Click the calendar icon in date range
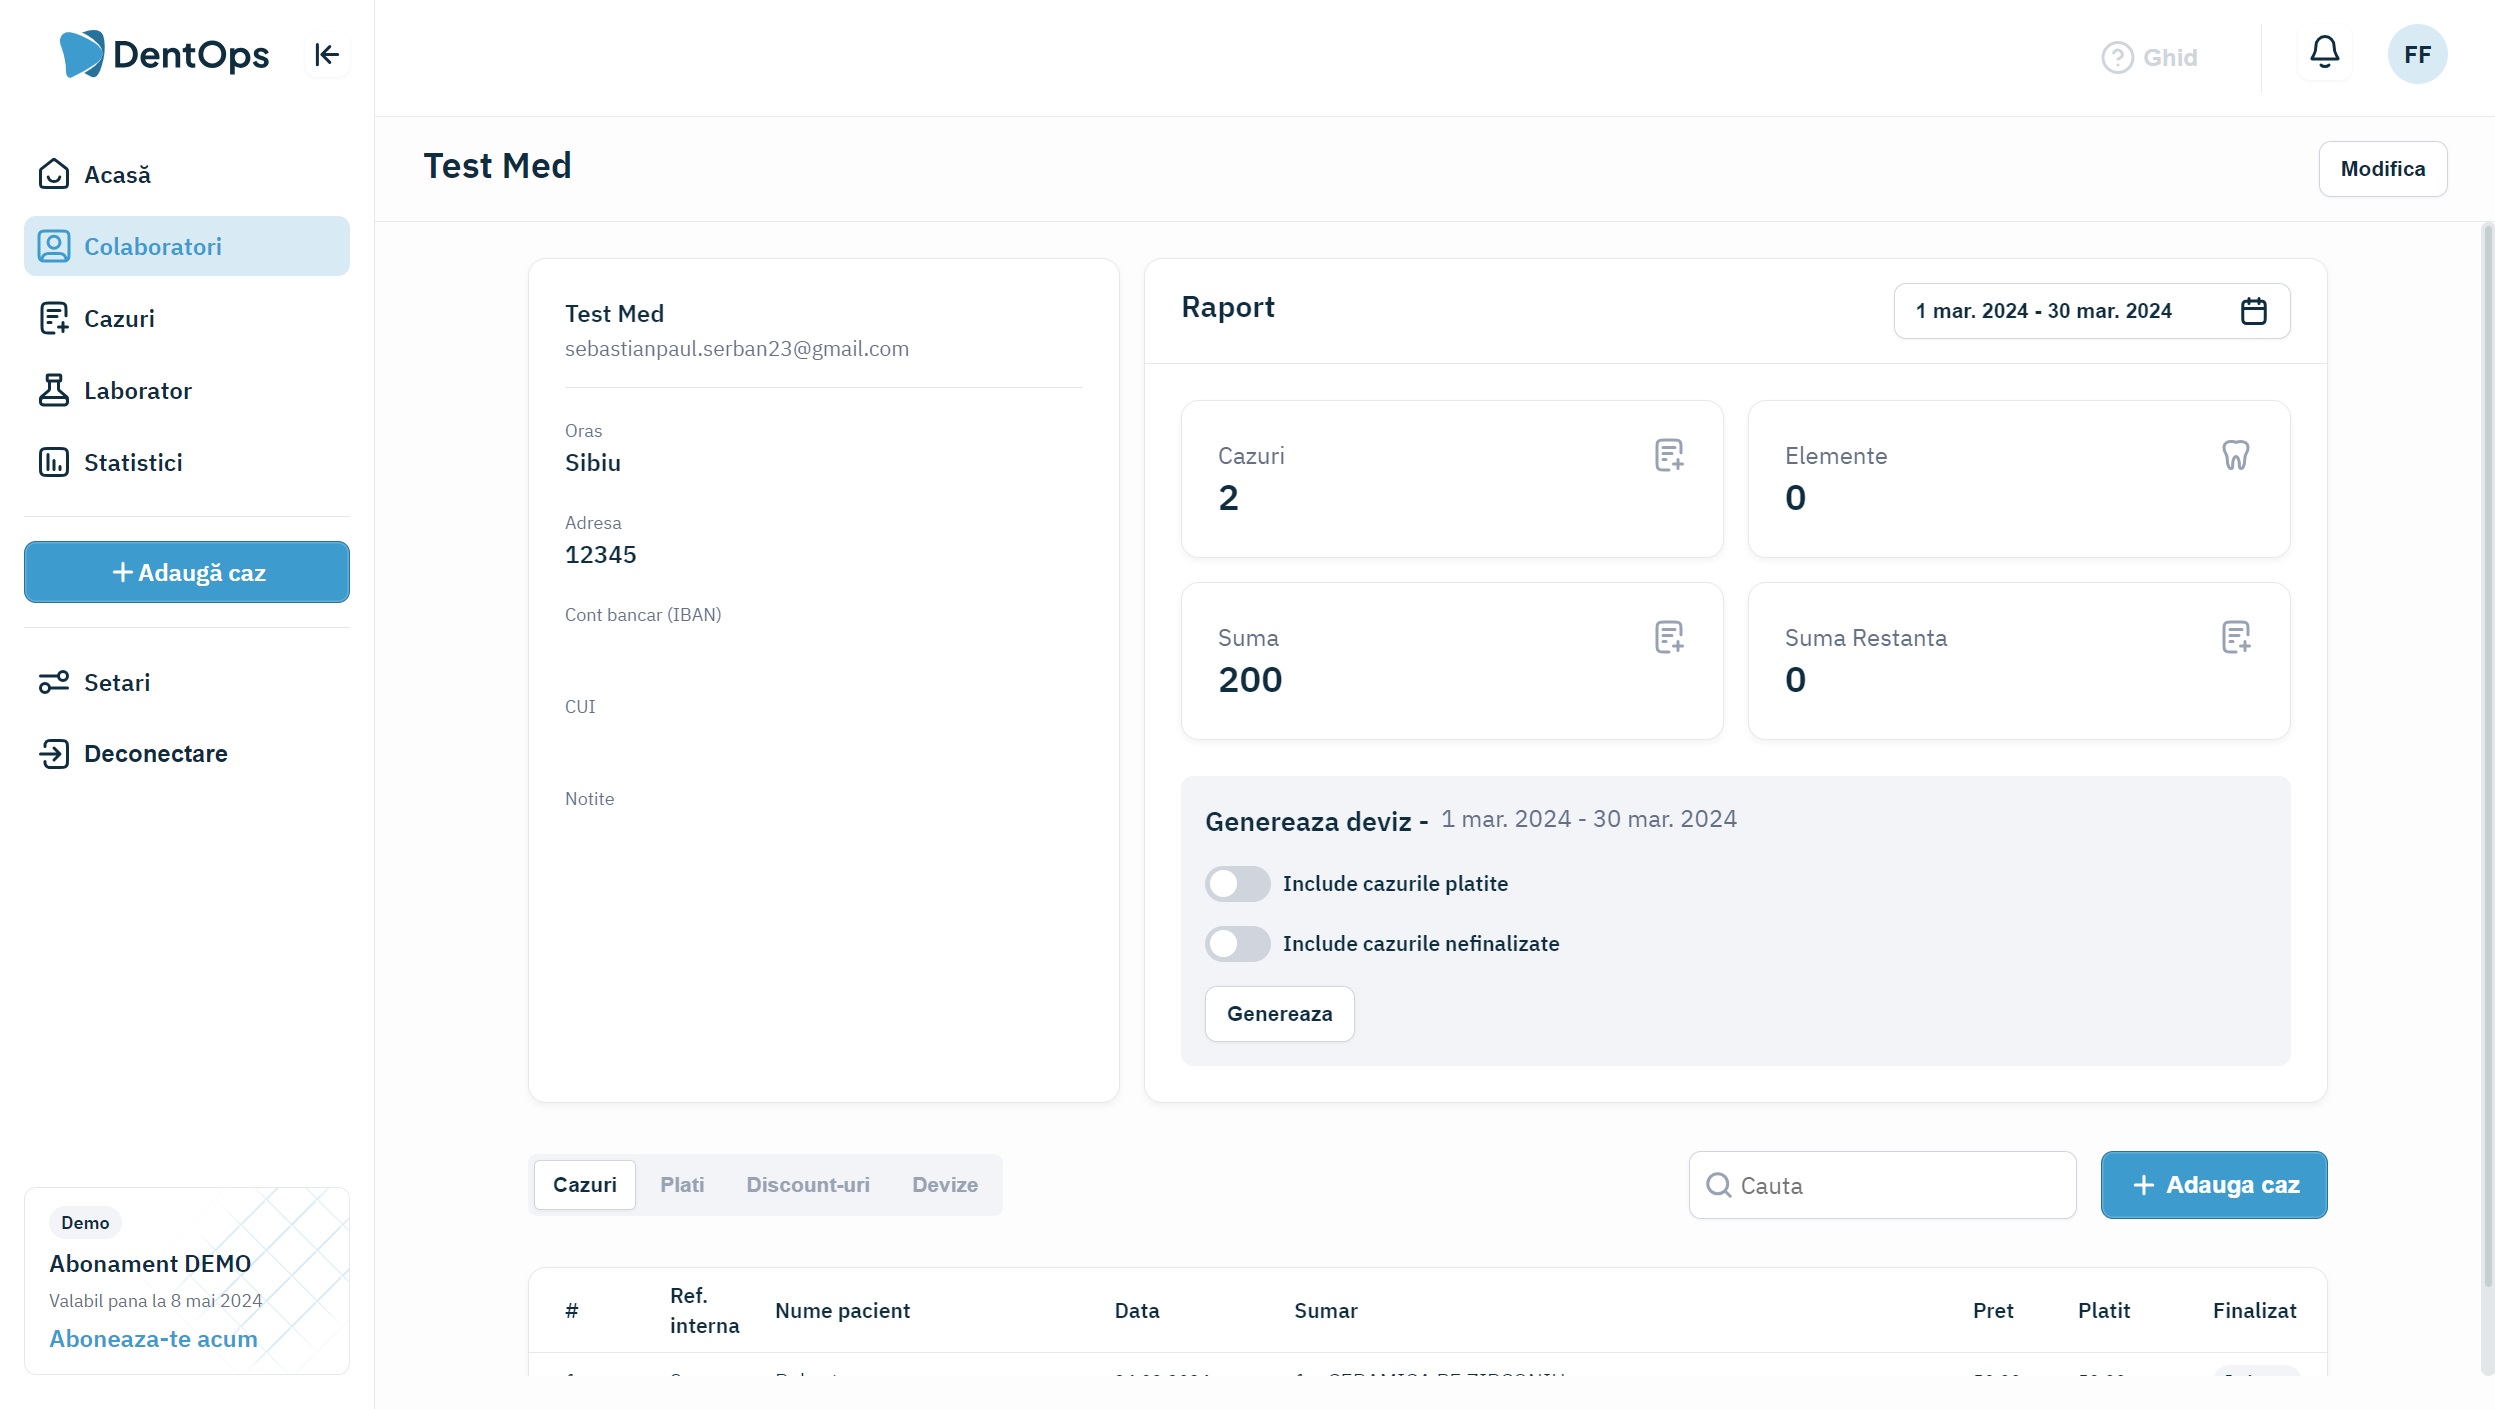 [x=2253, y=311]
